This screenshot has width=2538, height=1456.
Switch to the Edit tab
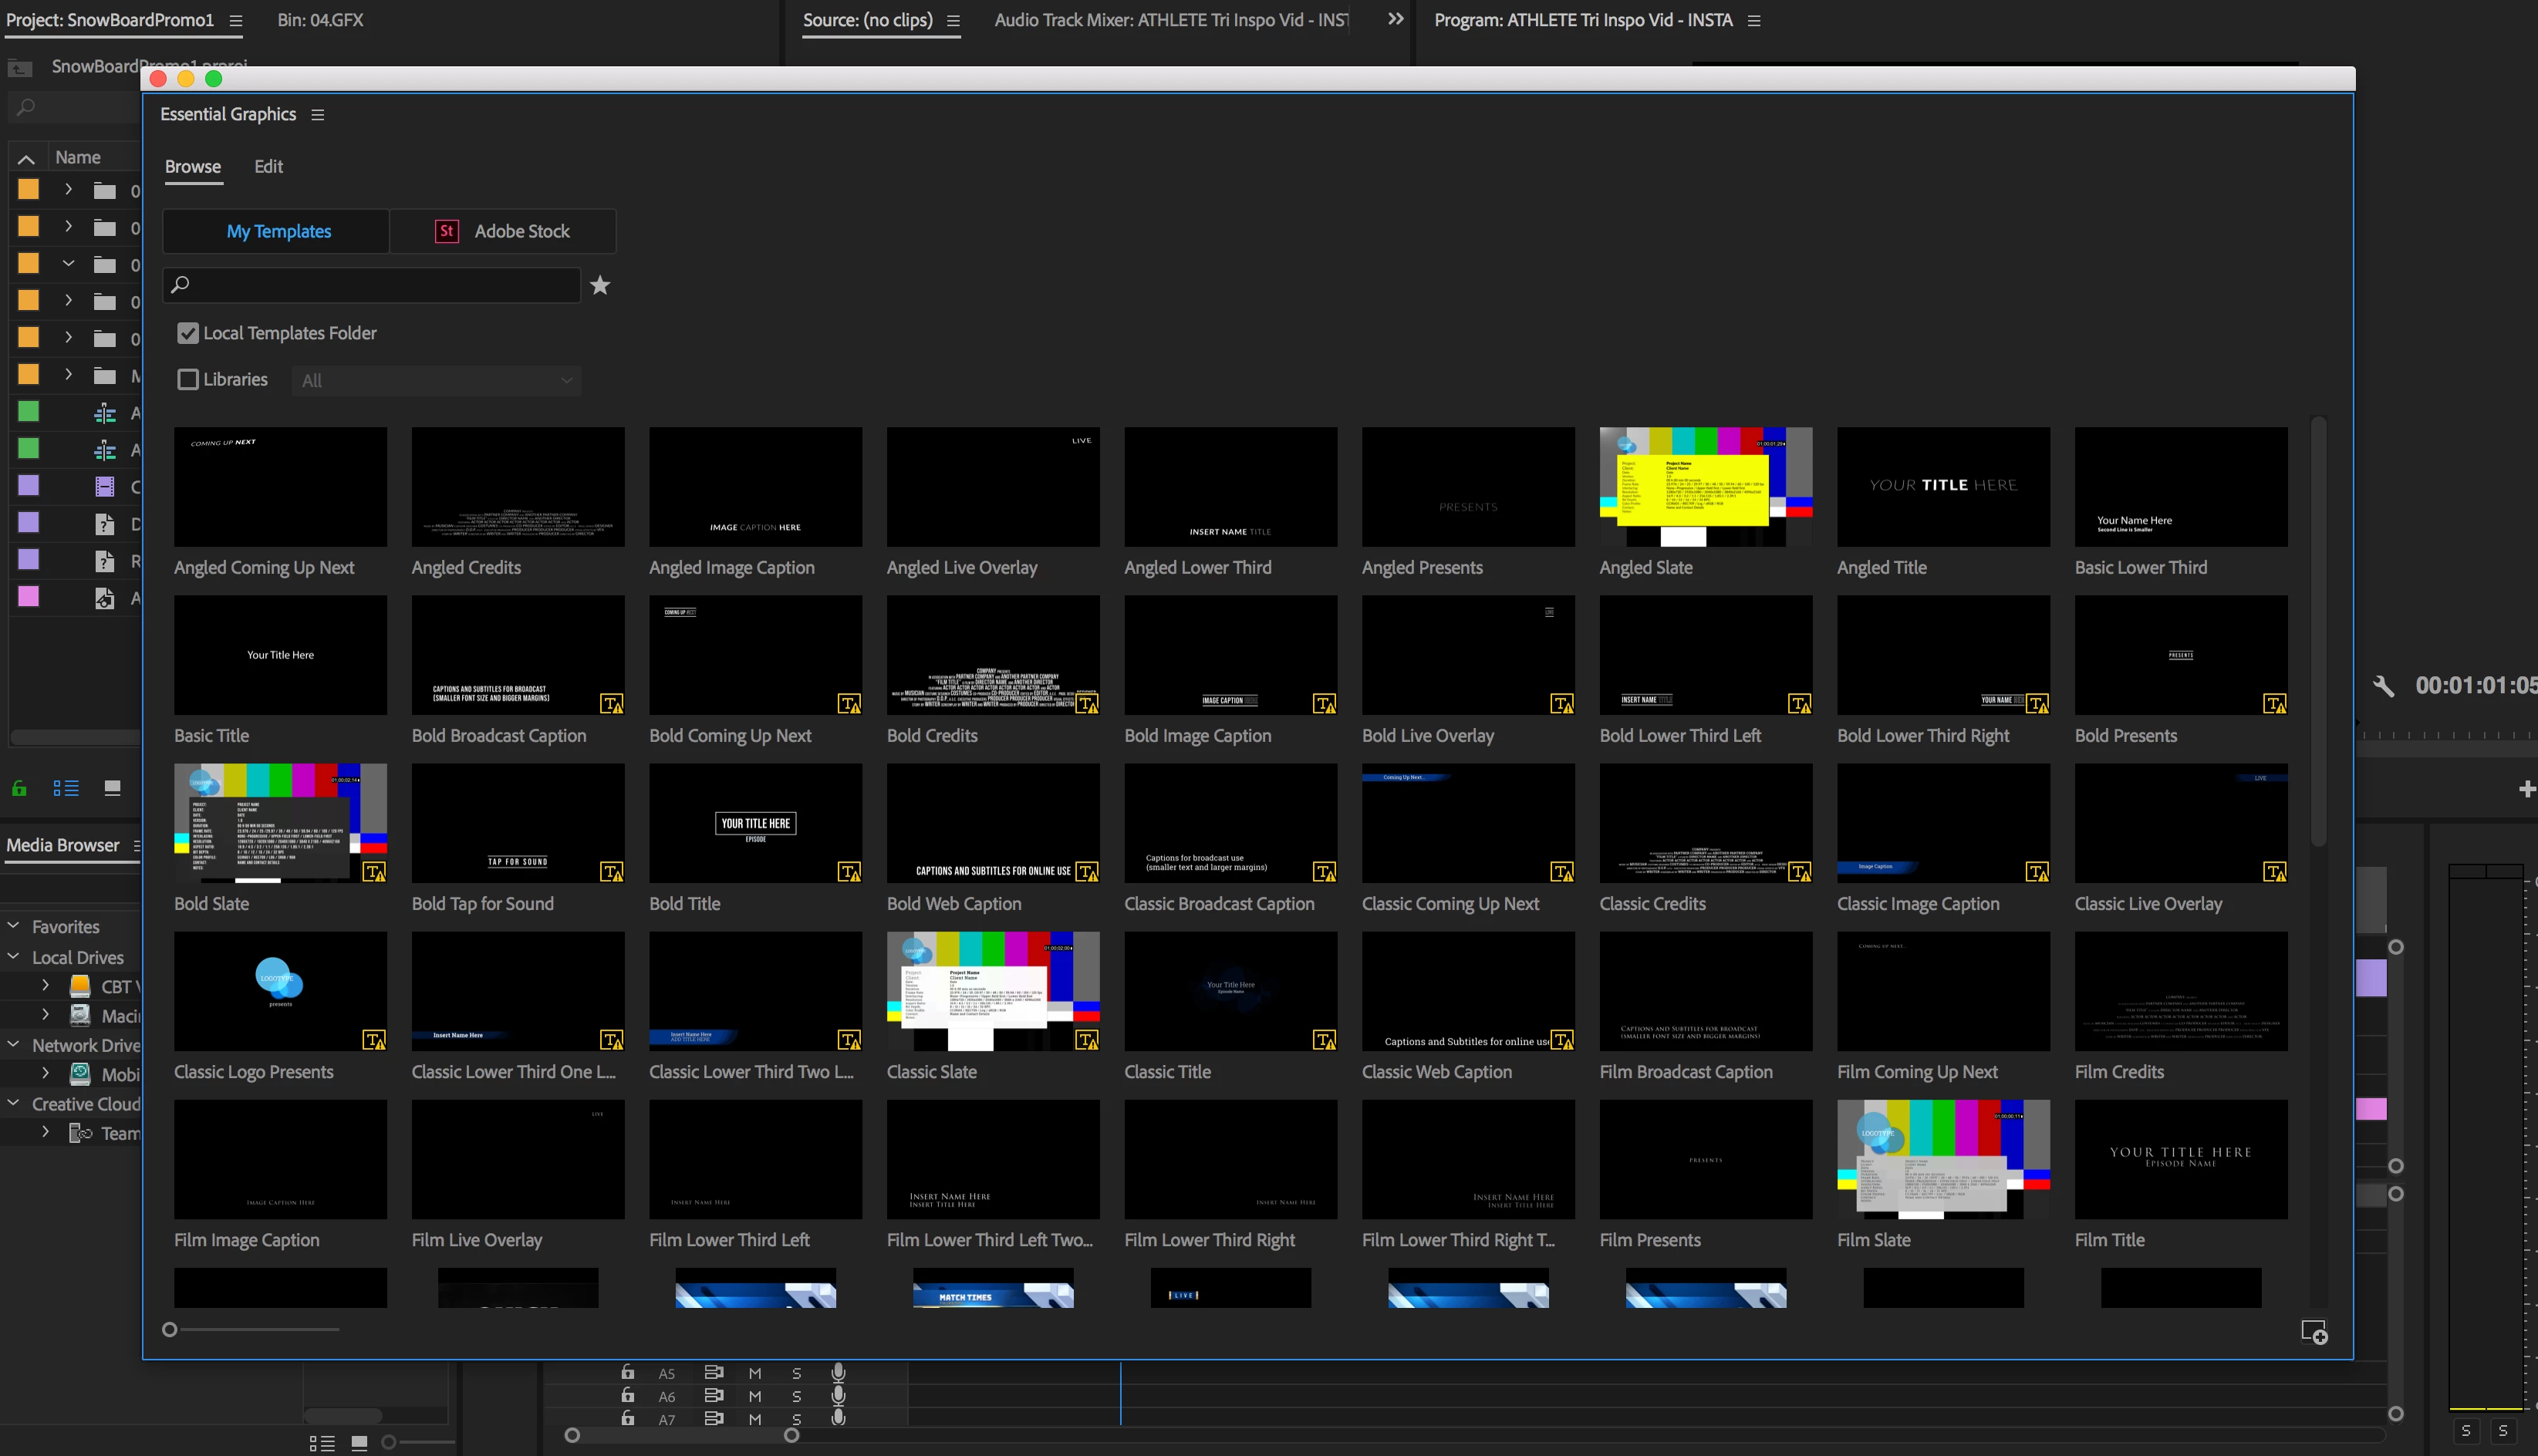tap(268, 167)
